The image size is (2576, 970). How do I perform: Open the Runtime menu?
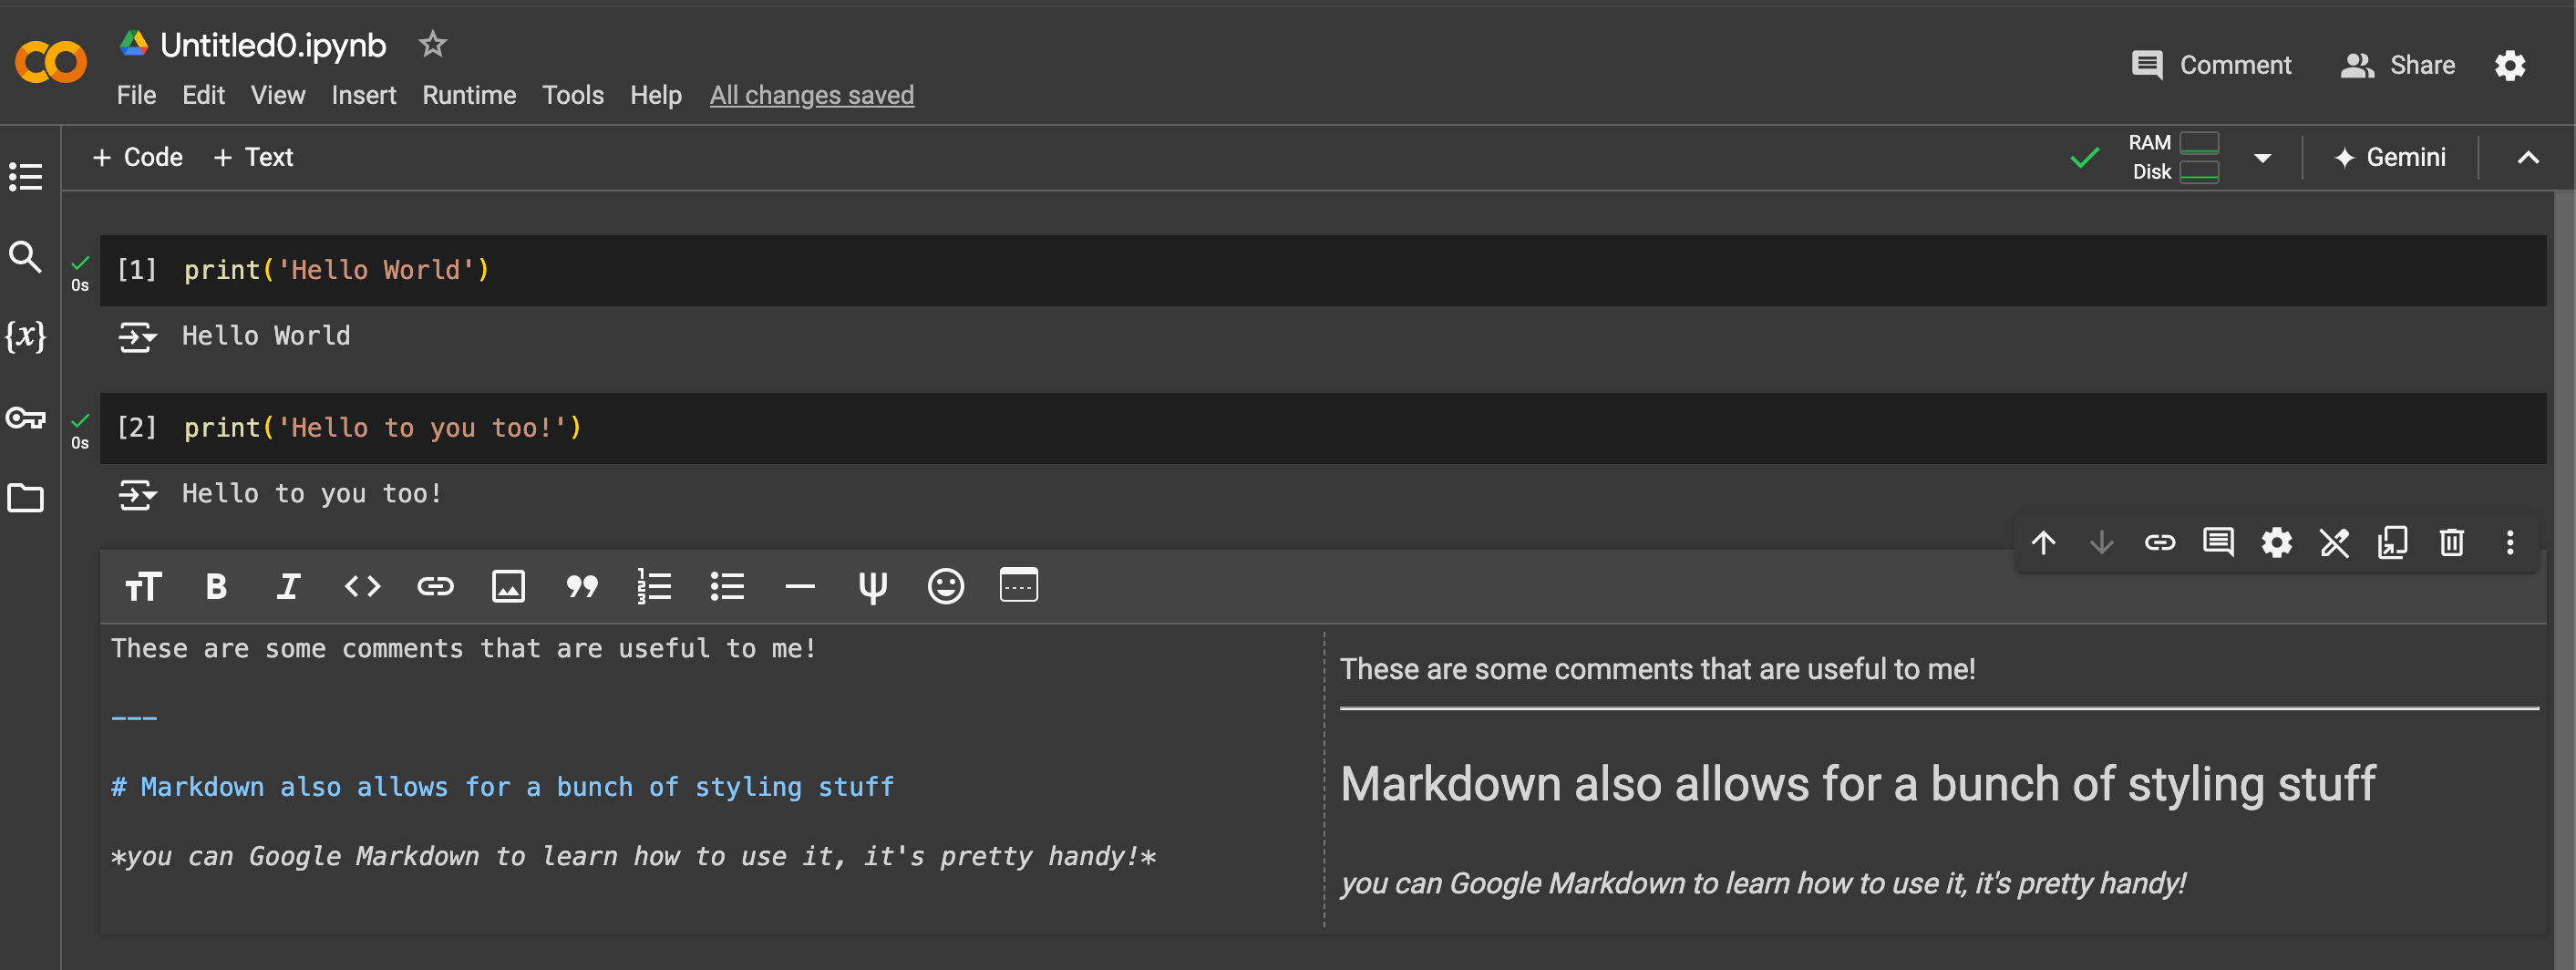469,95
